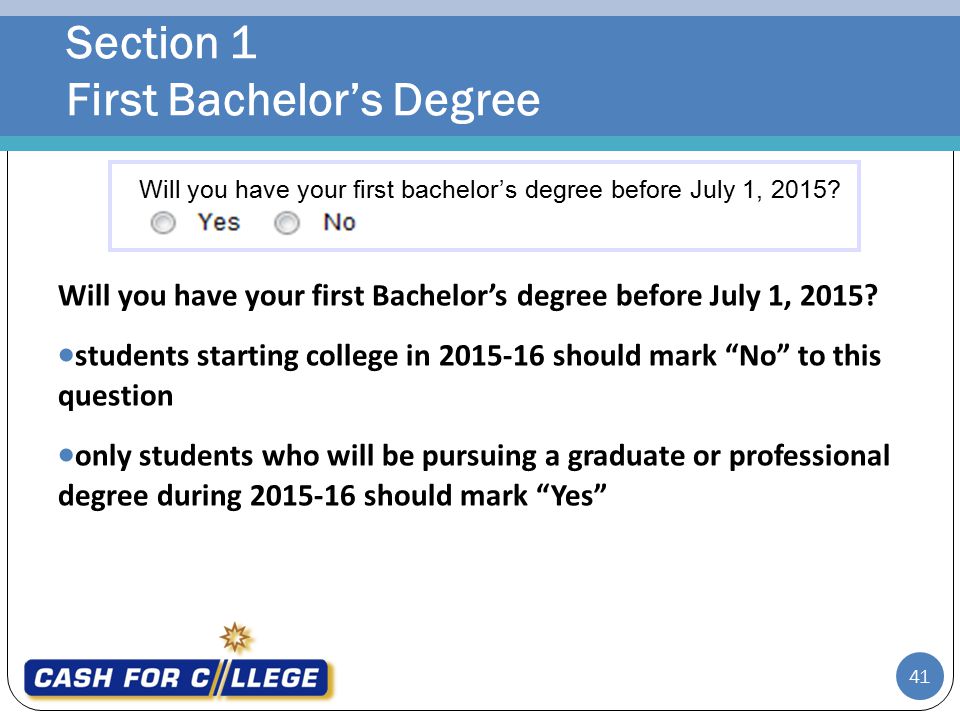Click the 'question' word under first bullet
The height and width of the screenshot is (720, 960).
(x=116, y=397)
